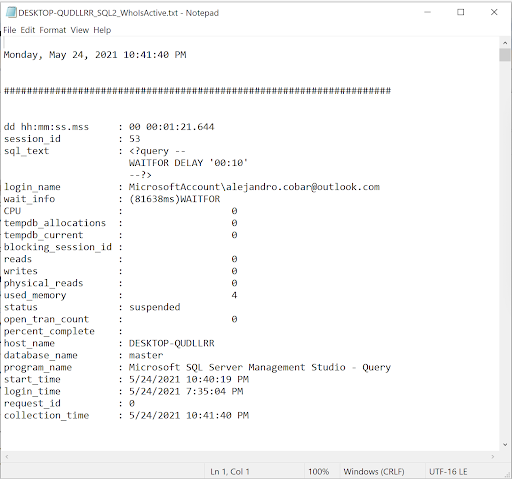Click the vertical scrollbar thumb
This screenshot has height=479, width=512.
pos(505,55)
